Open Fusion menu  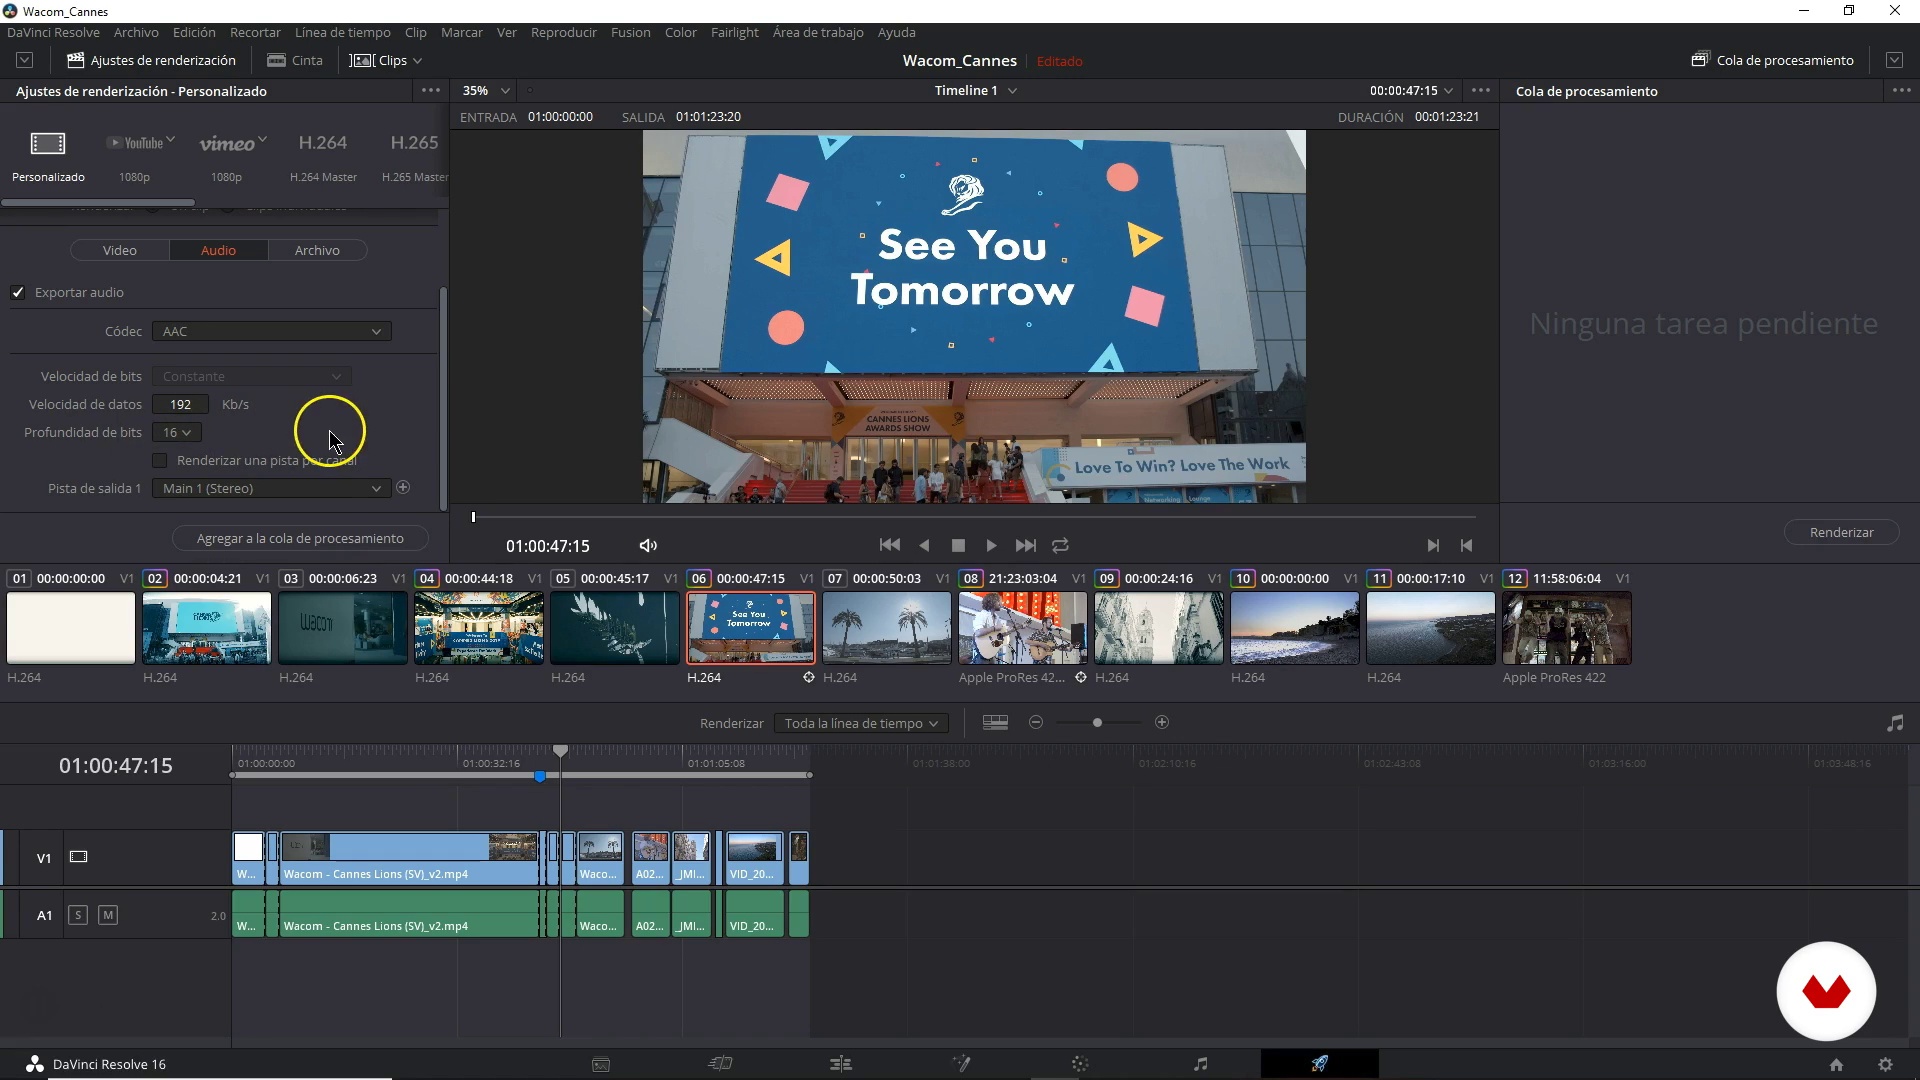tap(630, 33)
